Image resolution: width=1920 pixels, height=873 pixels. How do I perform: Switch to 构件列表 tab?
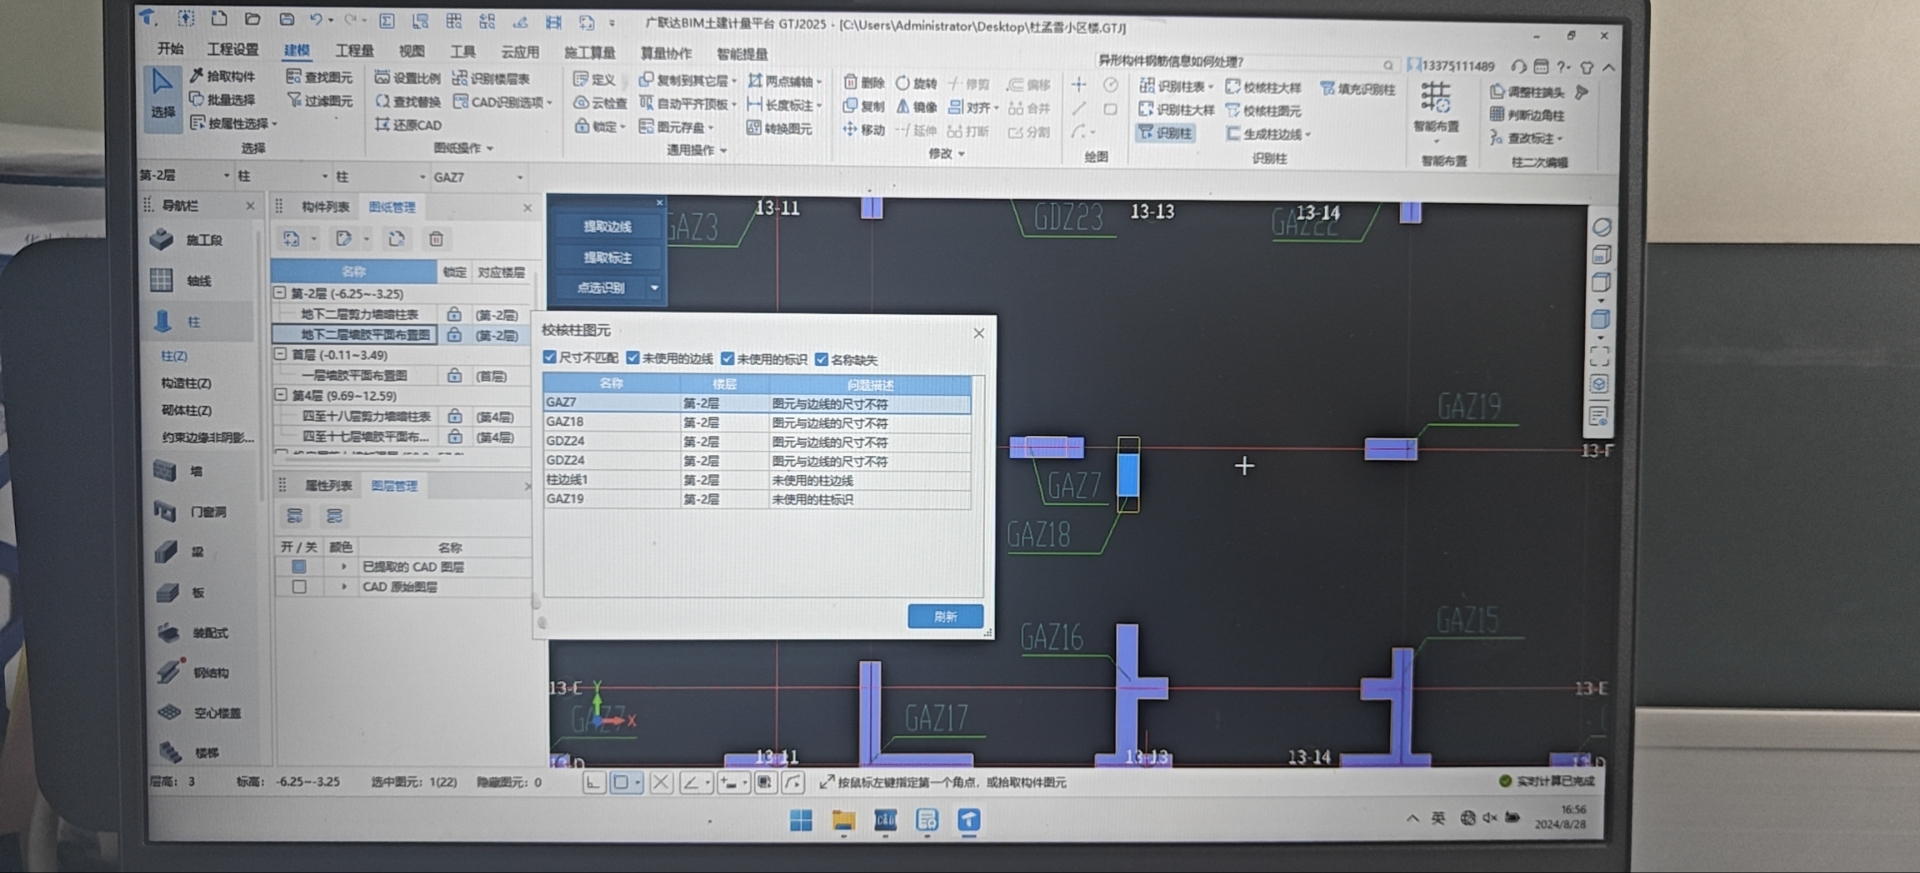[325, 207]
